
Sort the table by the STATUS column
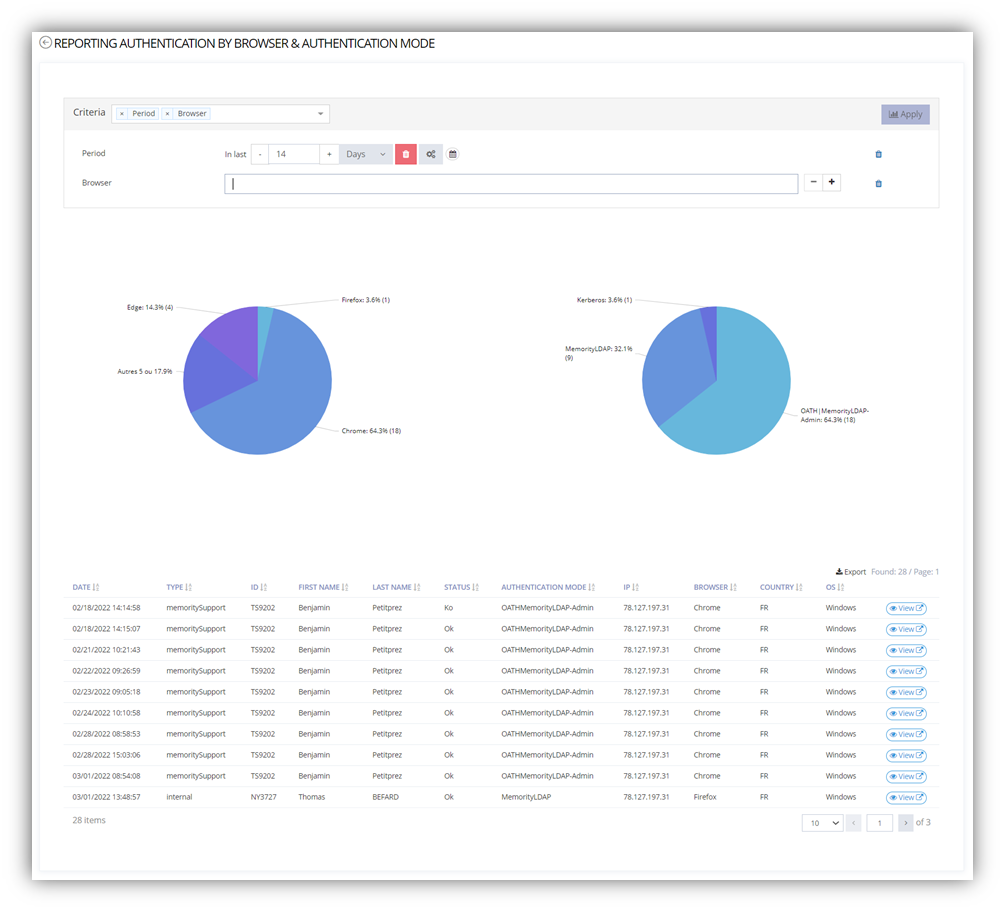tap(462, 587)
